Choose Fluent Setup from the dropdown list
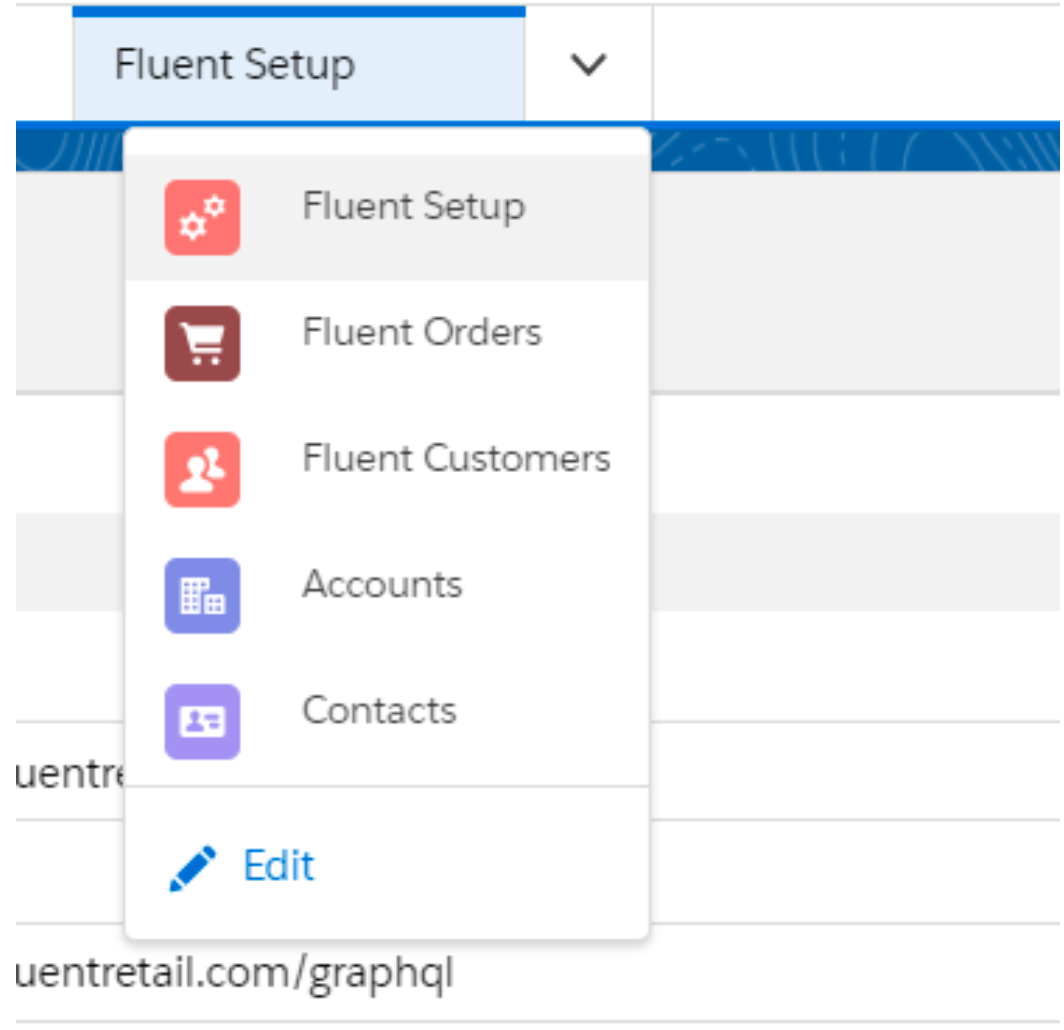This screenshot has height=1030, width=1064. (413, 207)
